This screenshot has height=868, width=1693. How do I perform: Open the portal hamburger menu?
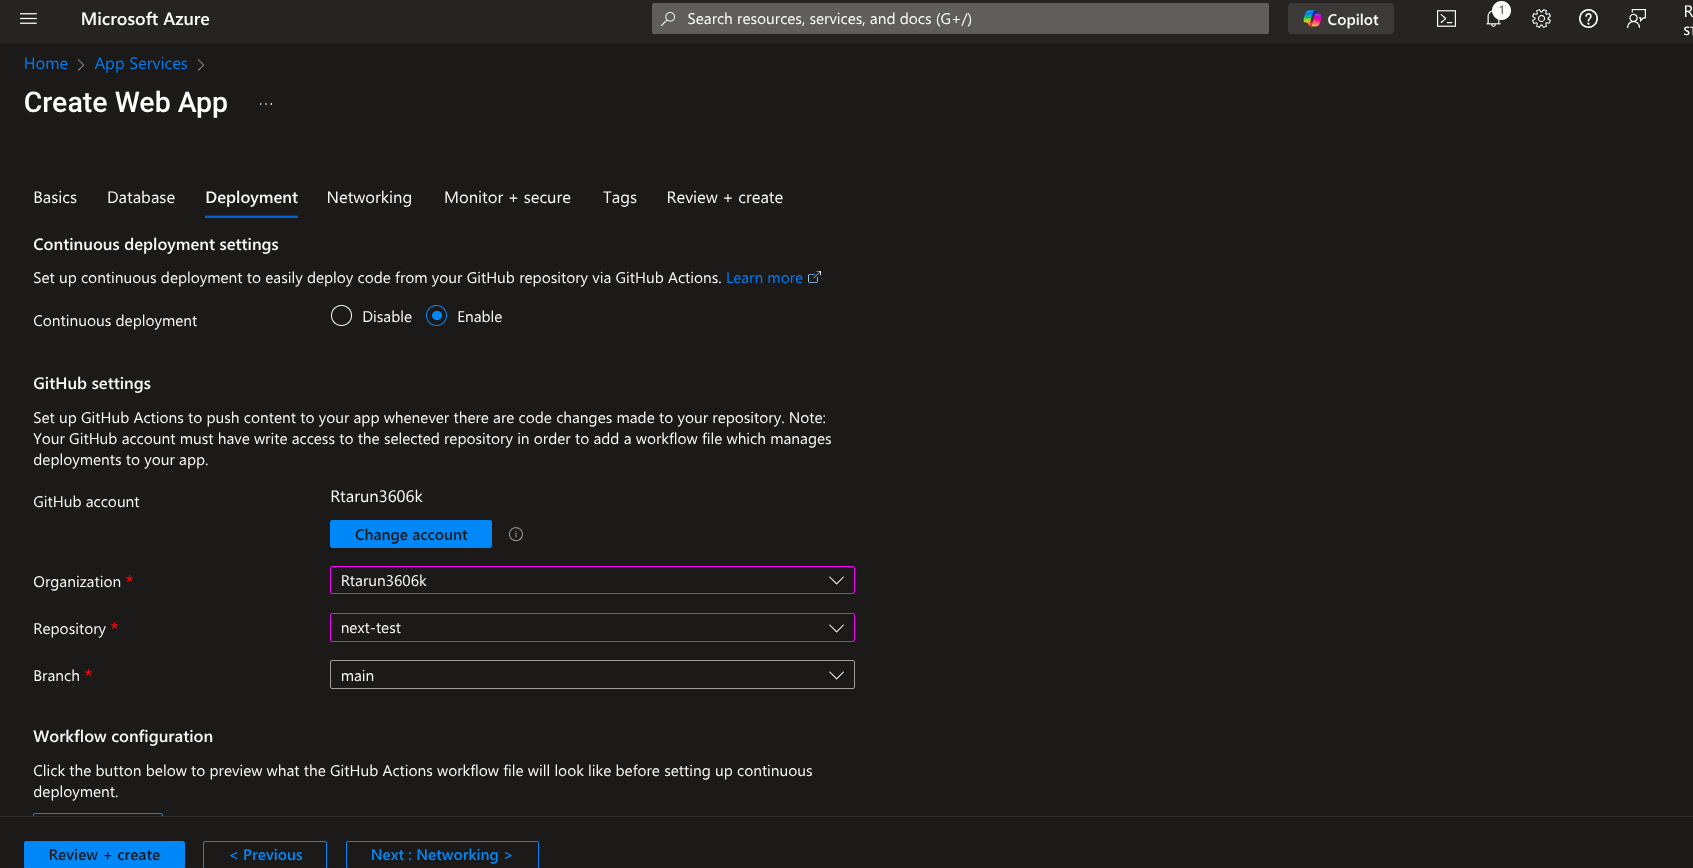[x=28, y=19]
